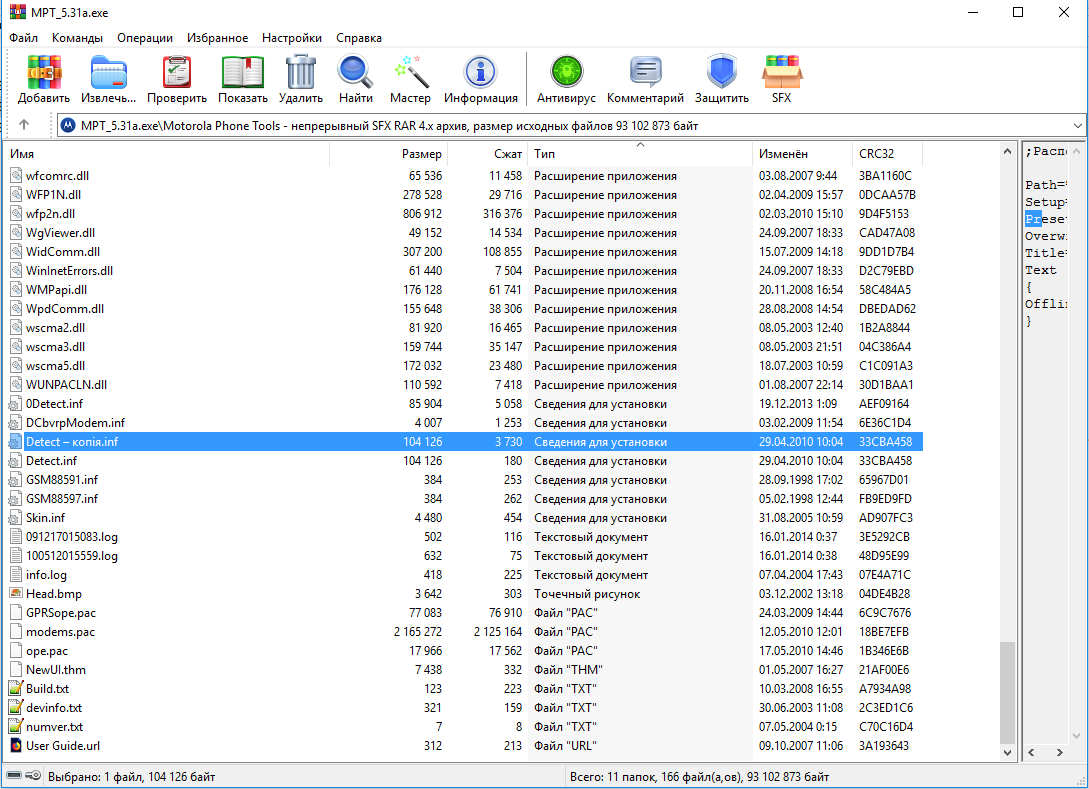Click the Показать book icon
Image resolution: width=1089 pixels, height=789 pixels.
[242, 72]
